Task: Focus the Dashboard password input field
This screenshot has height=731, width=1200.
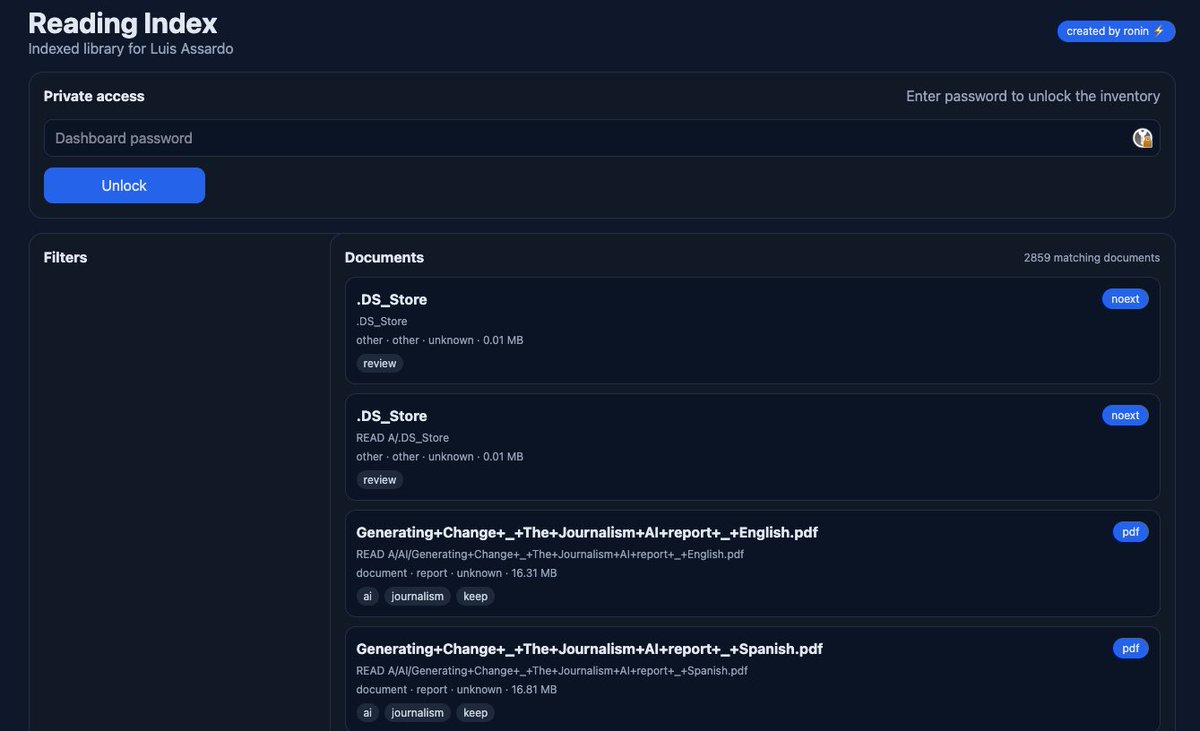Action: coord(602,138)
